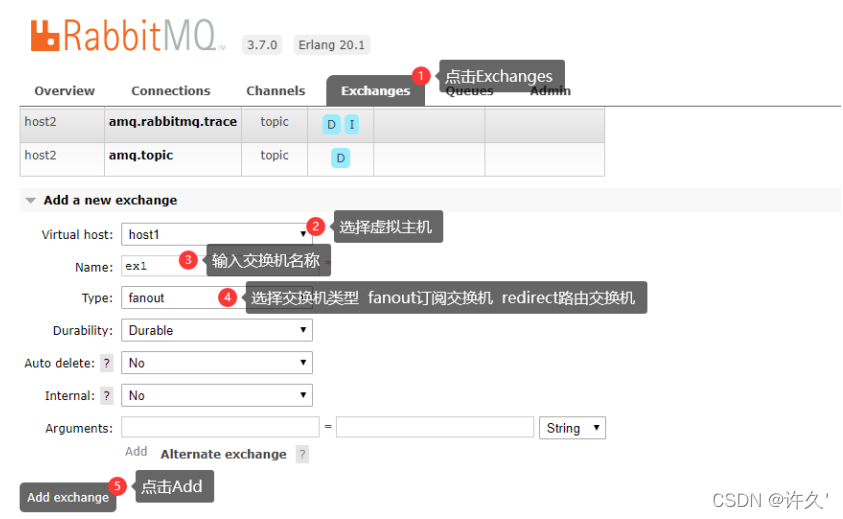Go to the Connections tab
Screen dimensions: 843x519
(170, 91)
